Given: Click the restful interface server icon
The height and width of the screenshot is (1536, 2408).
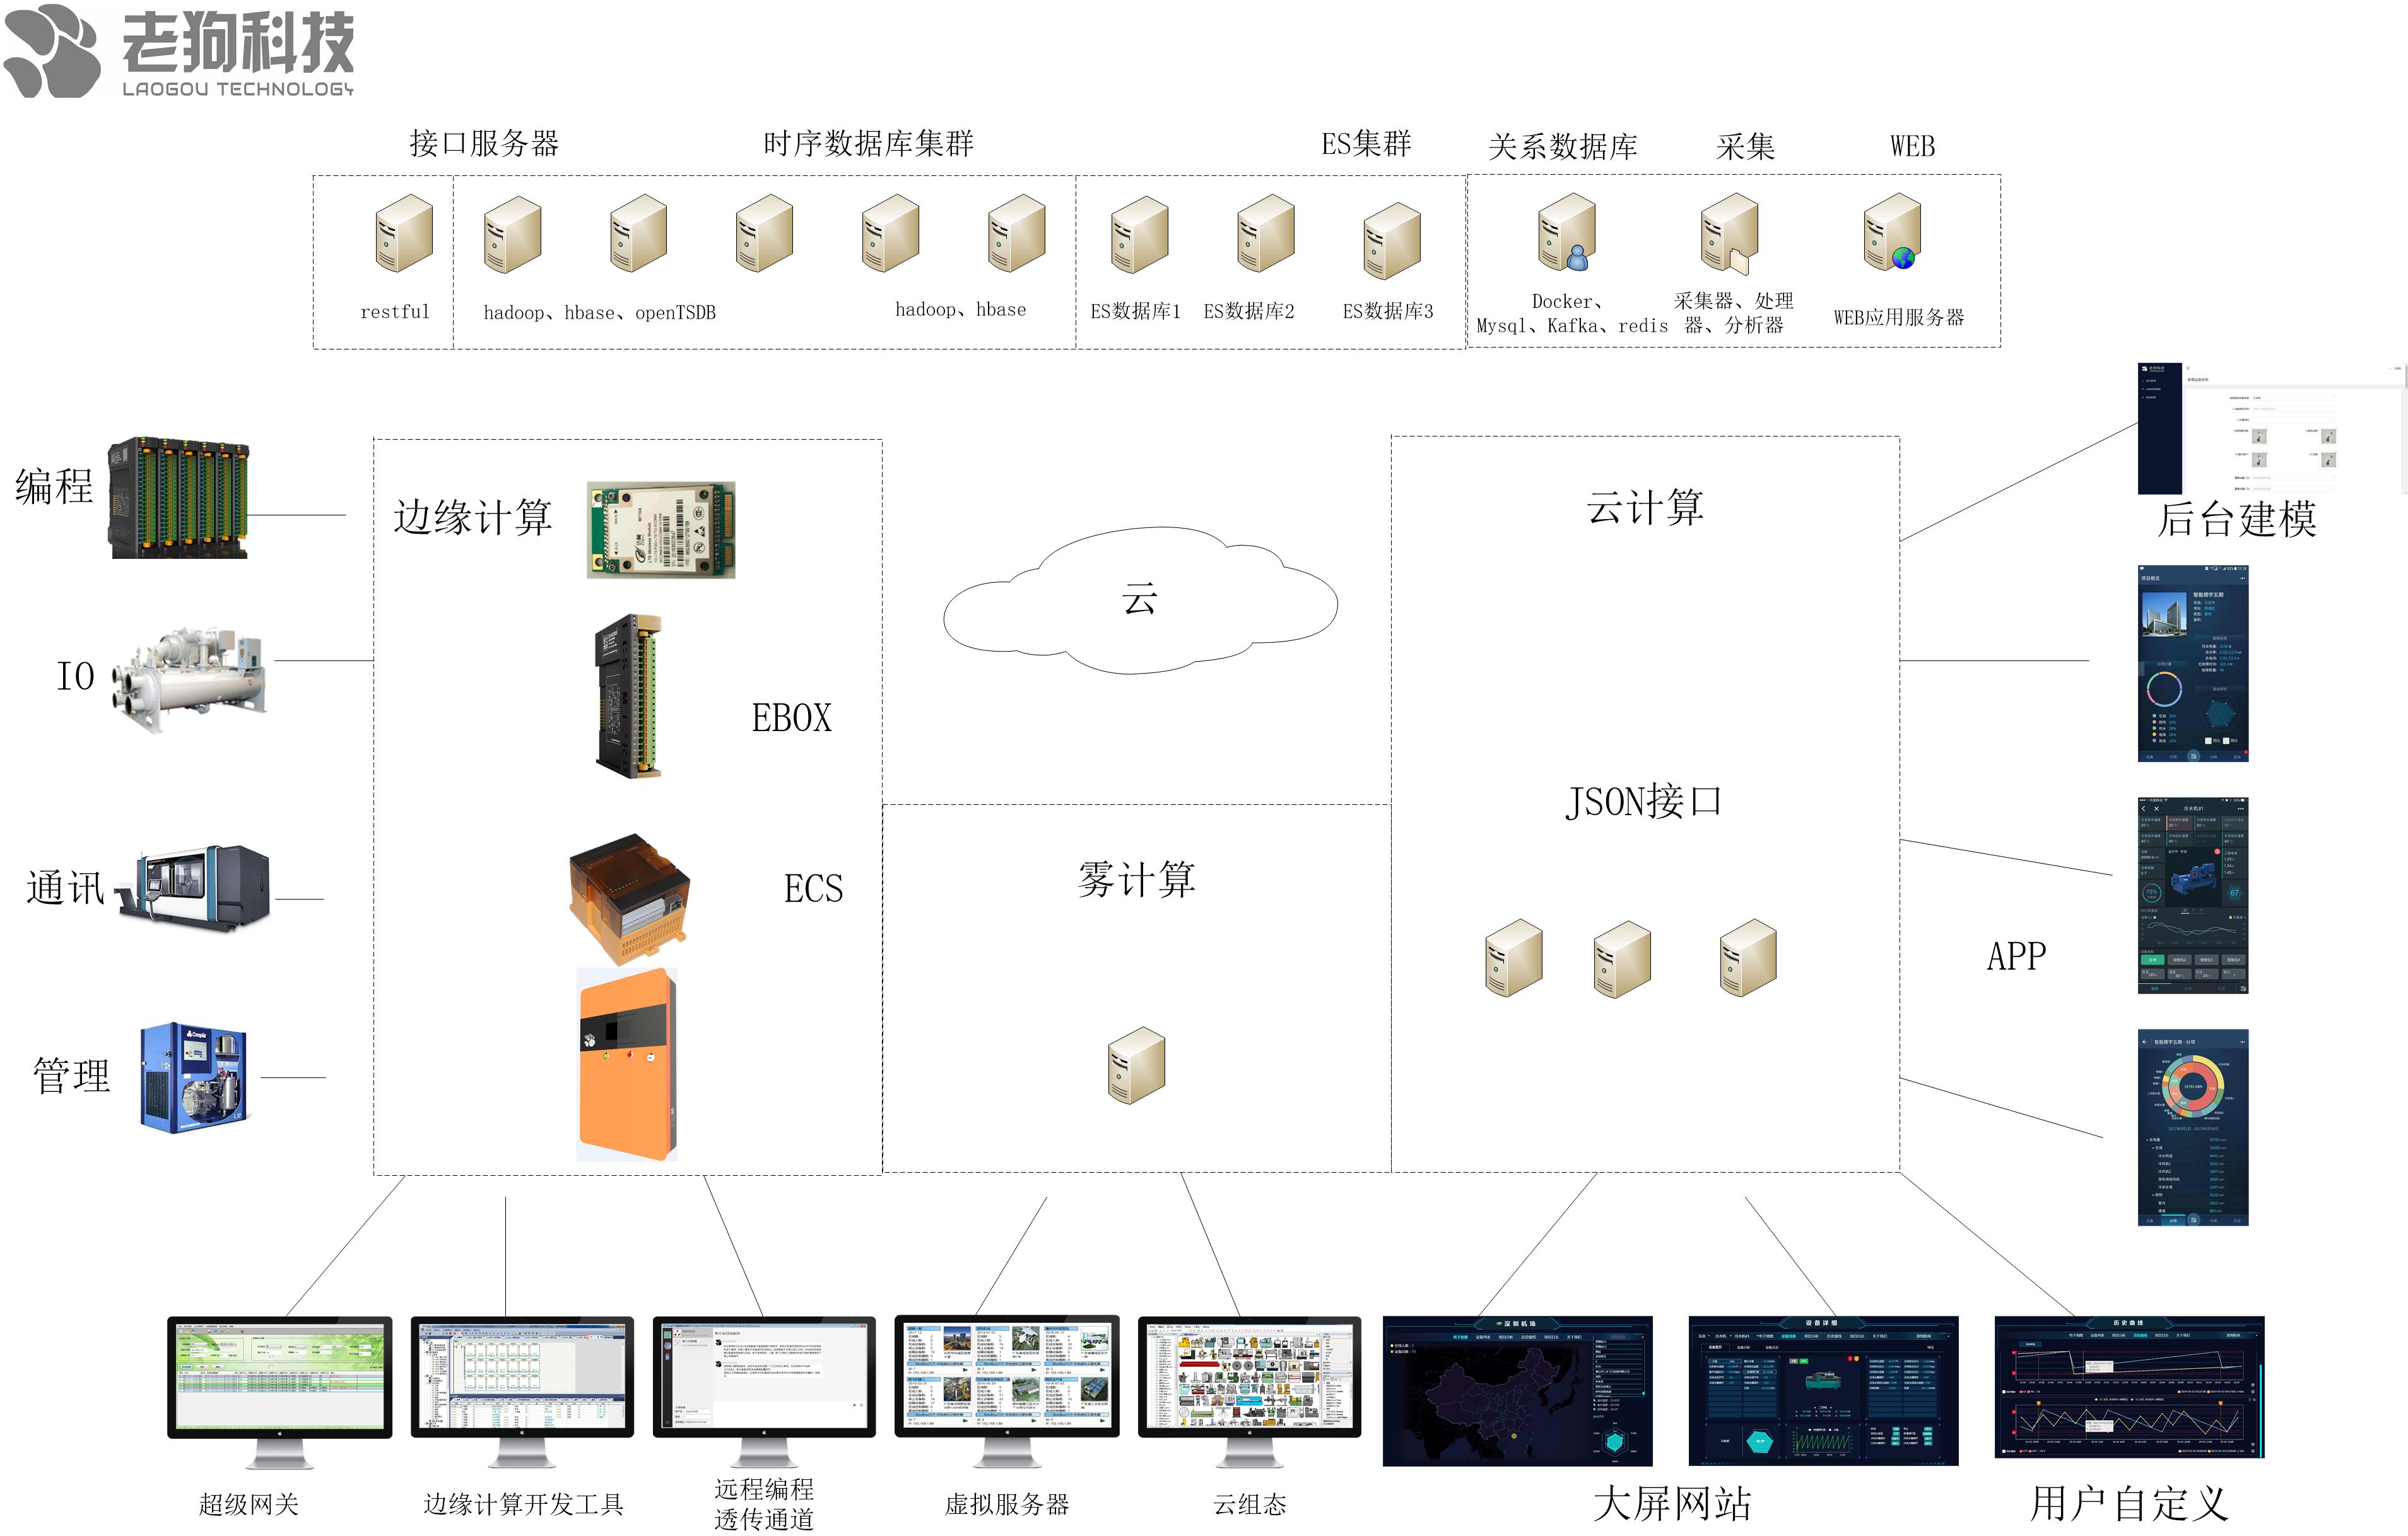Looking at the screenshot, I should coord(404,233).
